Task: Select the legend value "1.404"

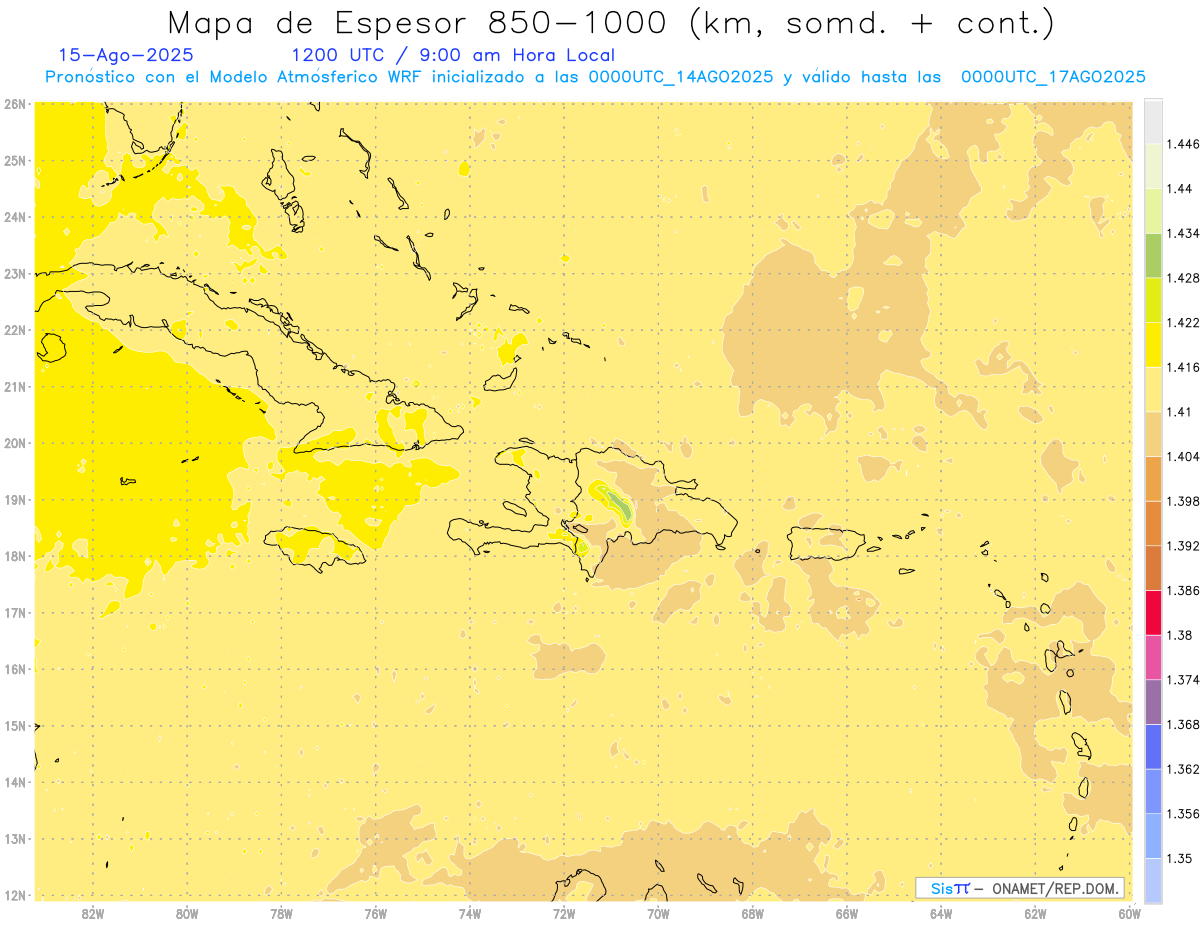Action: (1182, 456)
